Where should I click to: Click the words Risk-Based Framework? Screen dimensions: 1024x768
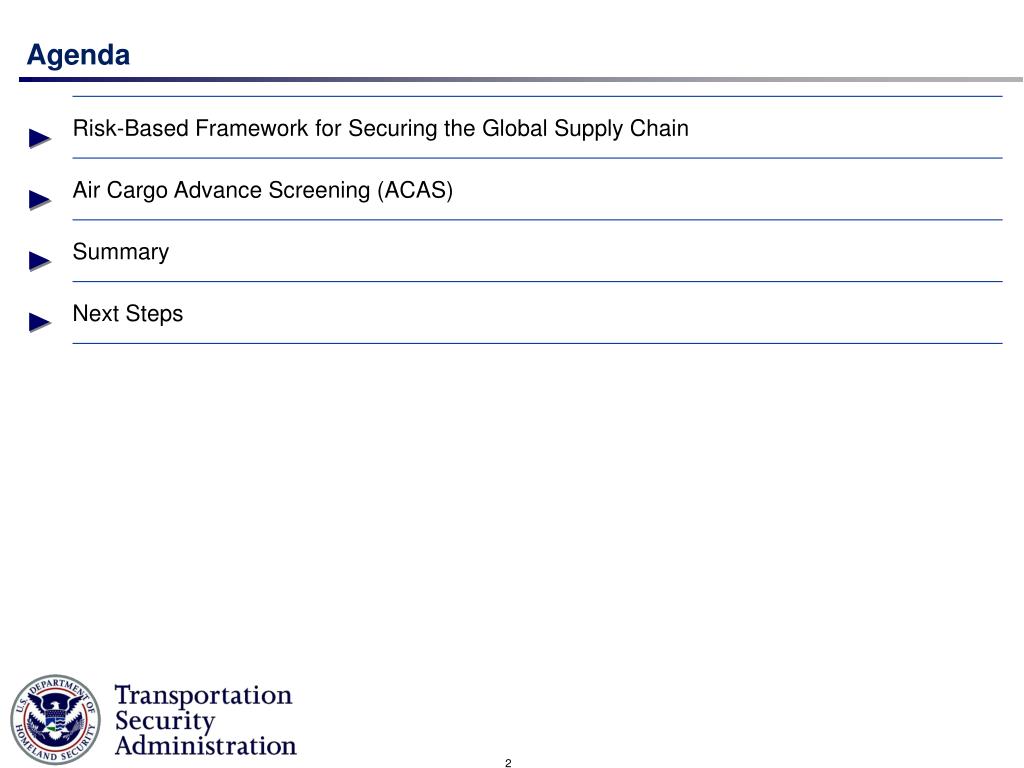[x=190, y=128]
